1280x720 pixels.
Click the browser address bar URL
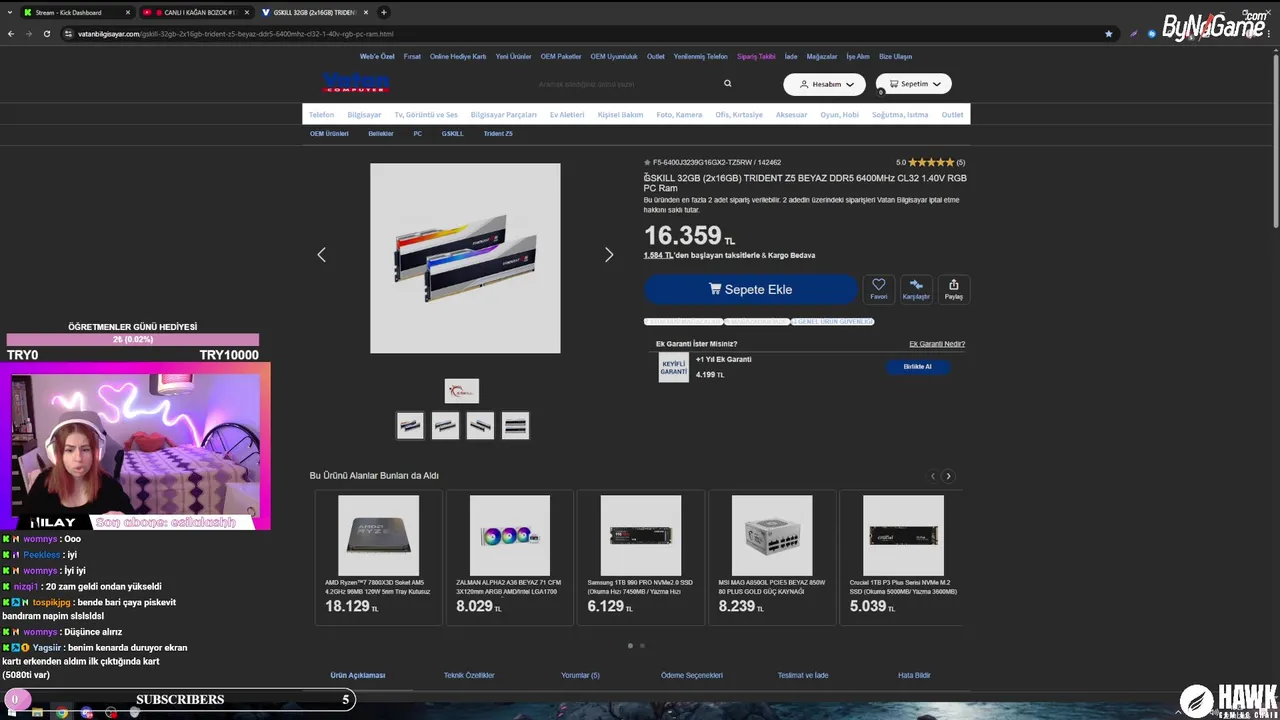point(235,34)
